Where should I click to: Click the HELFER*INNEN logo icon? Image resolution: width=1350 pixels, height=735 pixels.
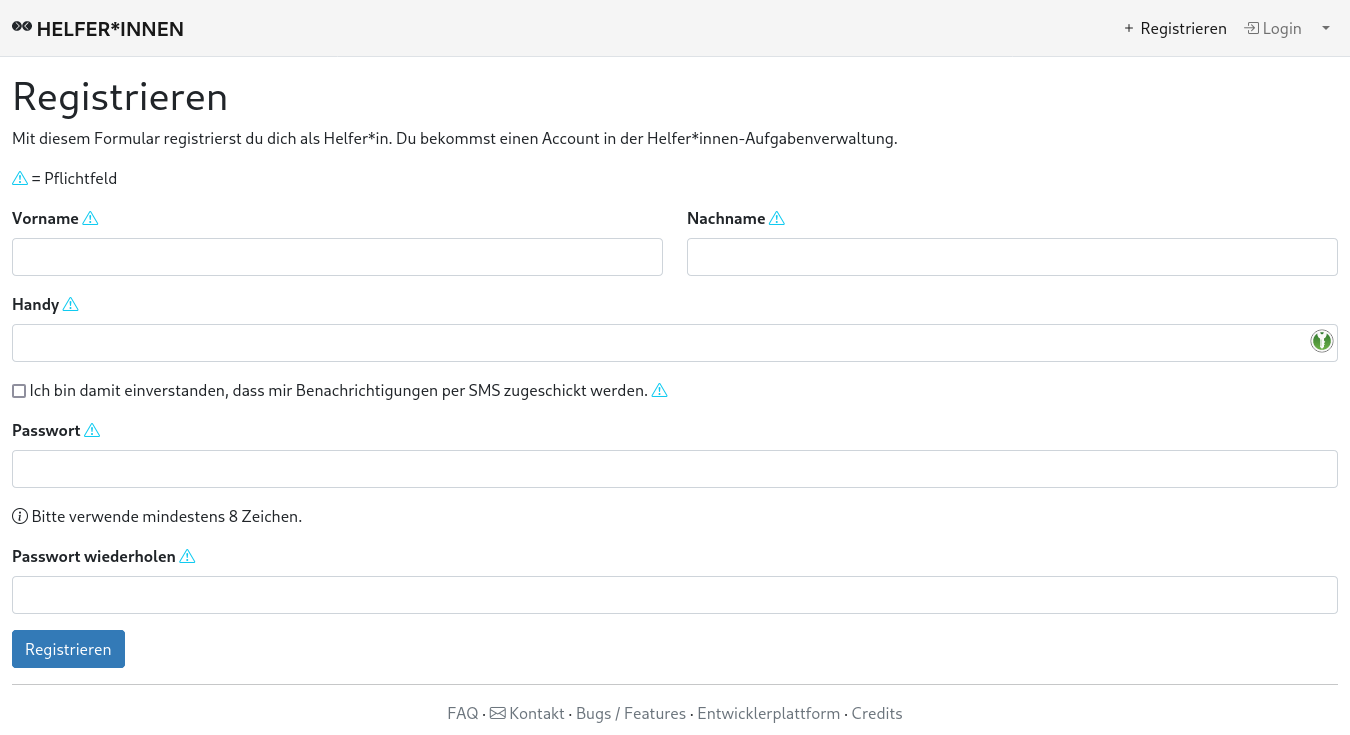[x=22, y=27]
